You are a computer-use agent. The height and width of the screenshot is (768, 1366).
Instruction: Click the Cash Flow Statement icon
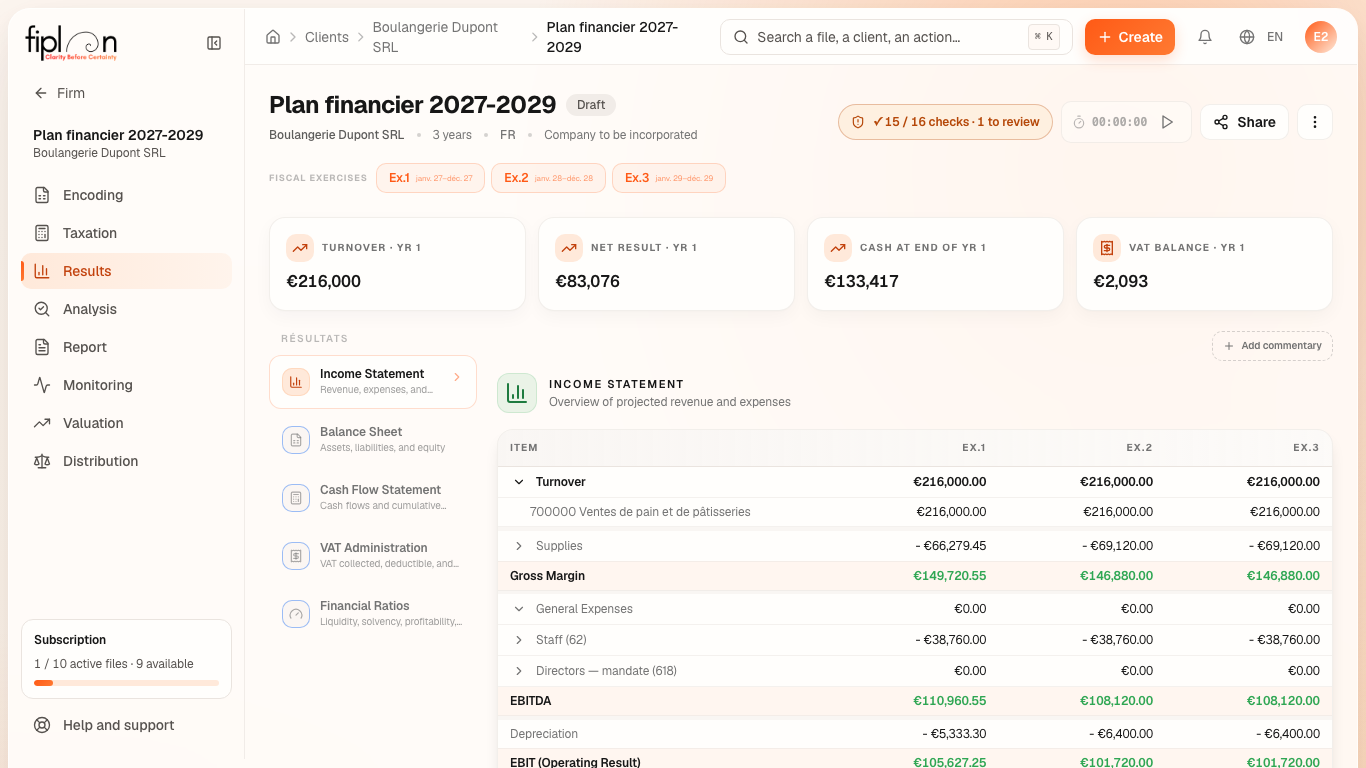[x=296, y=498]
